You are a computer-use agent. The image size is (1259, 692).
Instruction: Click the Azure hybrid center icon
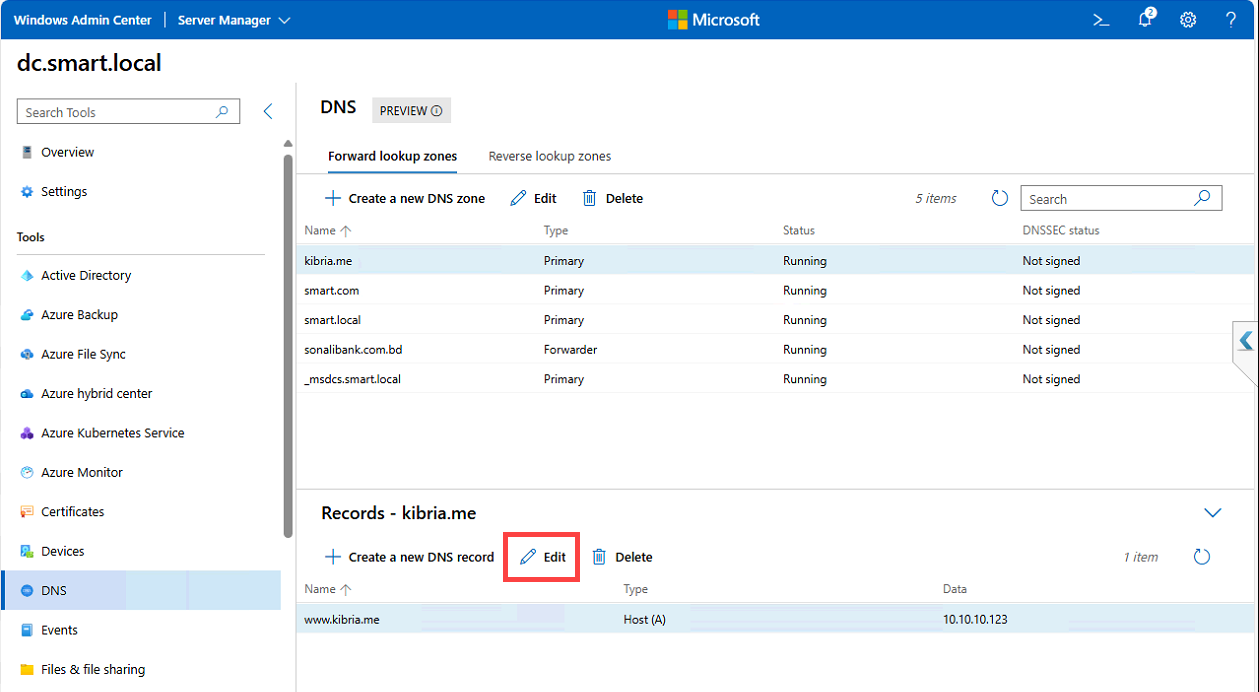coord(27,393)
